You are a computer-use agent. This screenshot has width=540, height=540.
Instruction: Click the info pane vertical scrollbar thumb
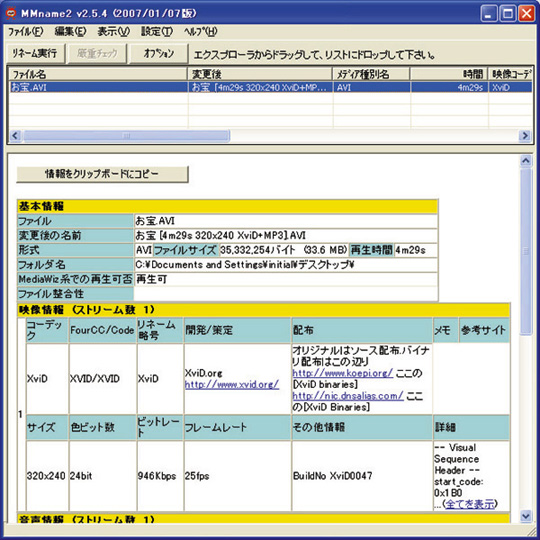(526, 251)
